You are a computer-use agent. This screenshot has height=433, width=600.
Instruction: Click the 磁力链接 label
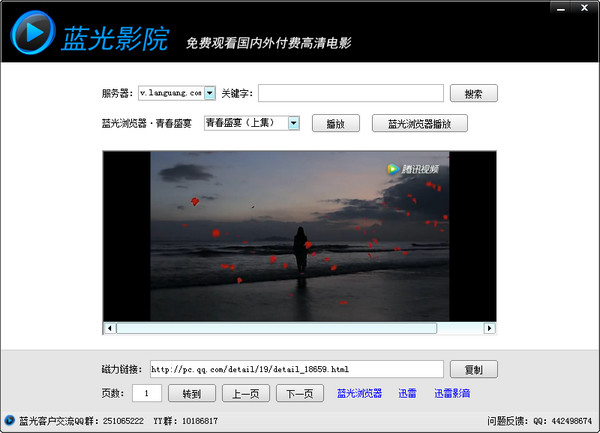click(121, 369)
